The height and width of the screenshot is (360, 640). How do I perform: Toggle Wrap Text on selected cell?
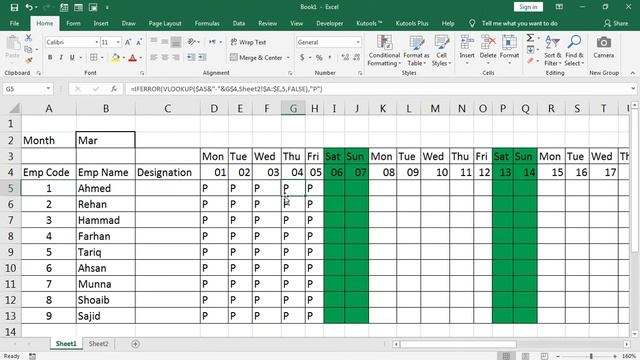pyautogui.click(x=248, y=42)
